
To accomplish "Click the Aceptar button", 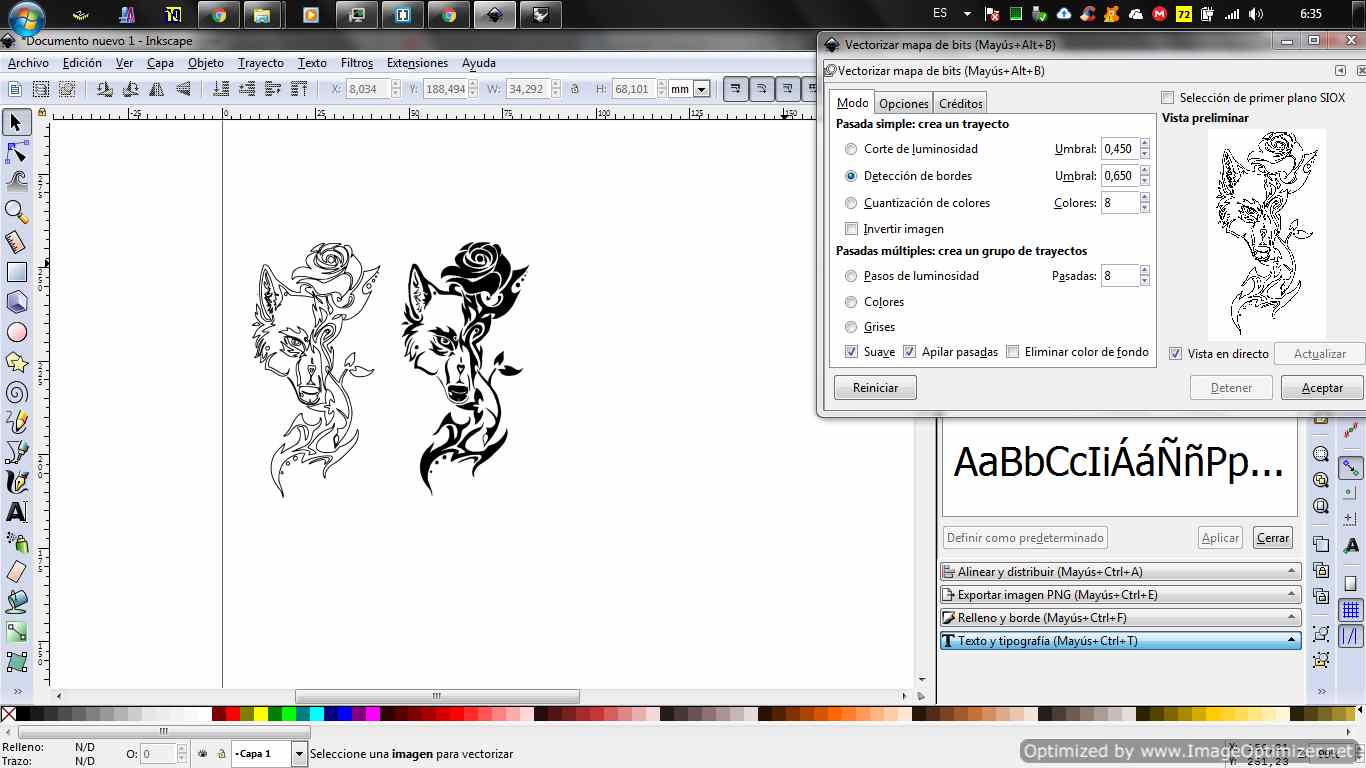I will click(x=1322, y=388).
